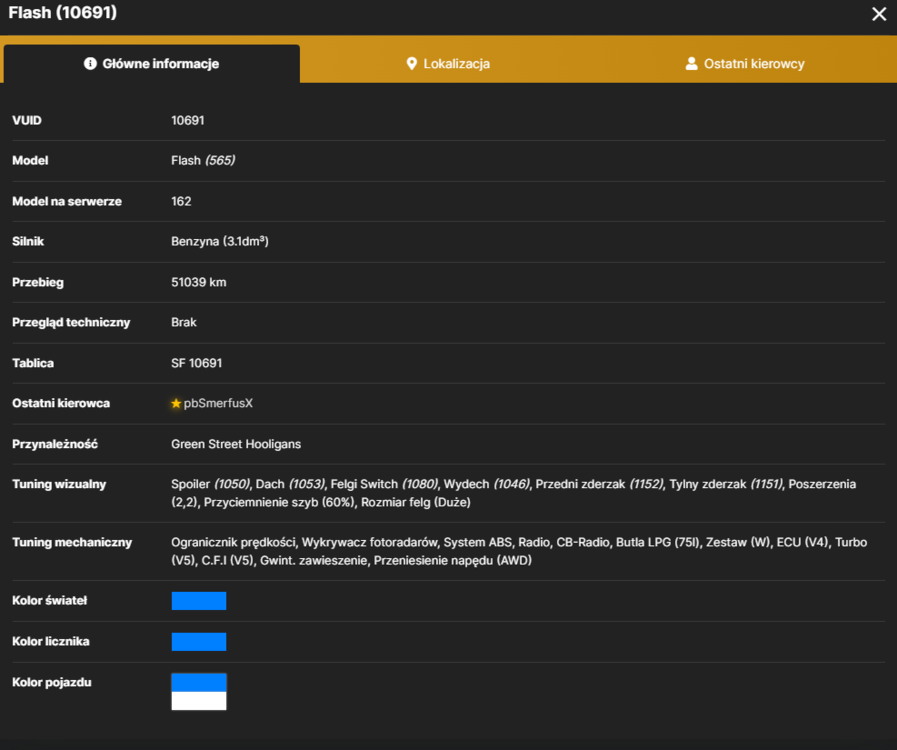This screenshot has height=750, width=897.
Task: Click the person icon beside Ostatni kierowcy
Action: click(691, 64)
